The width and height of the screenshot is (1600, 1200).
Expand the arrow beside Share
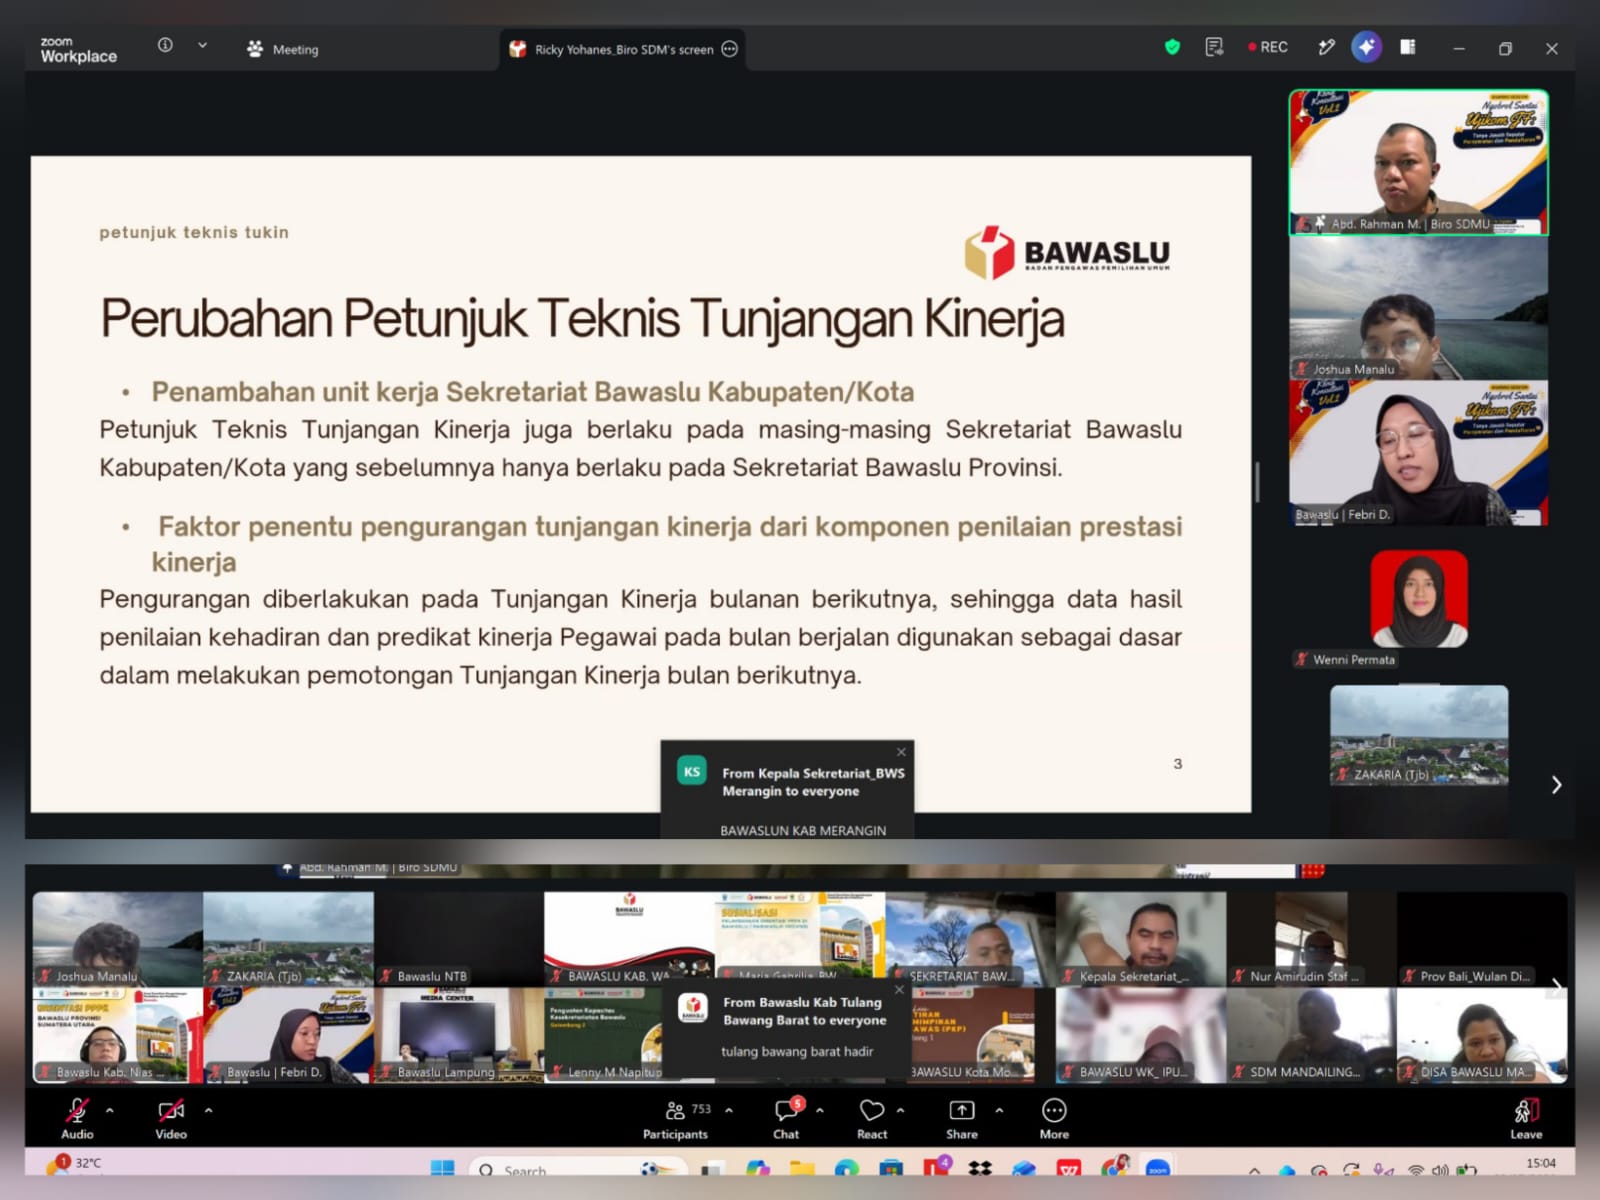tap(999, 1110)
